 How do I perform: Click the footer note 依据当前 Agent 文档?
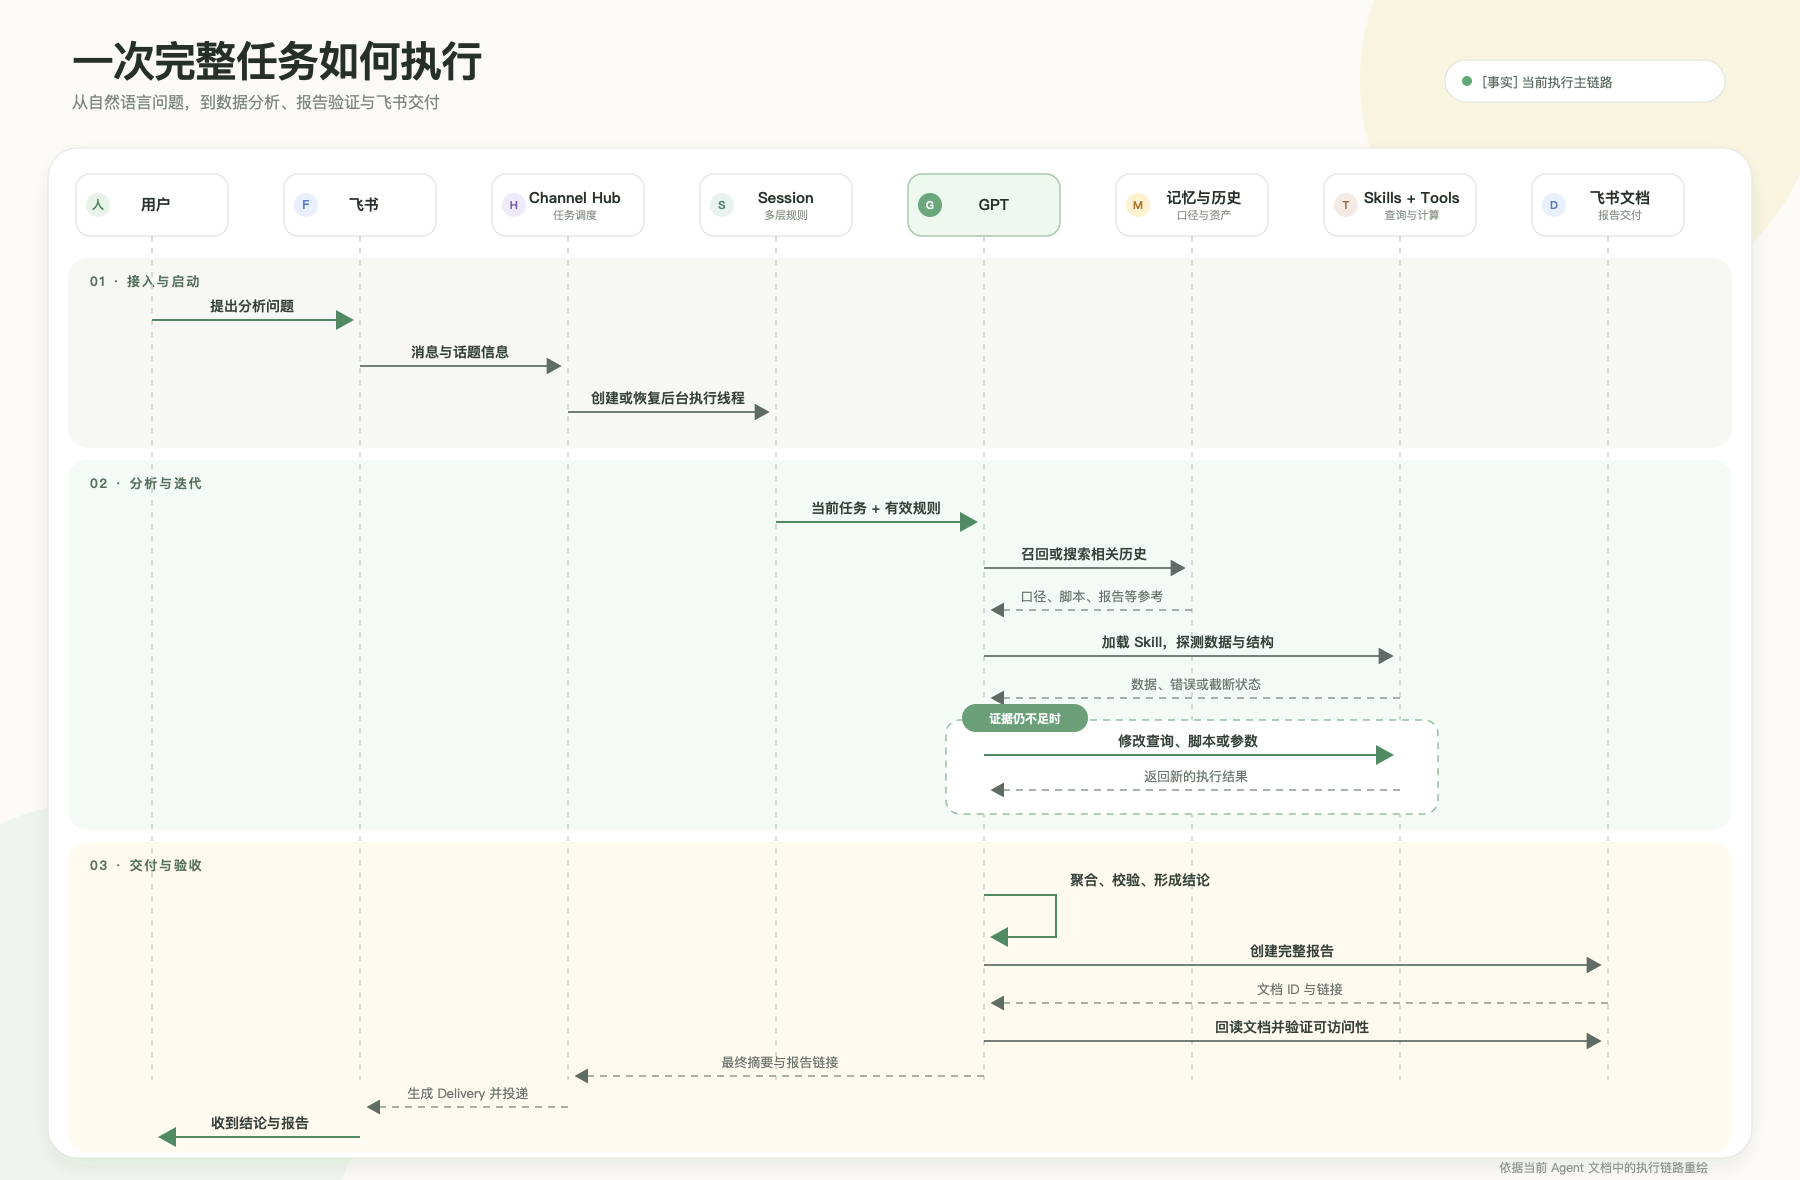(1603, 1167)
